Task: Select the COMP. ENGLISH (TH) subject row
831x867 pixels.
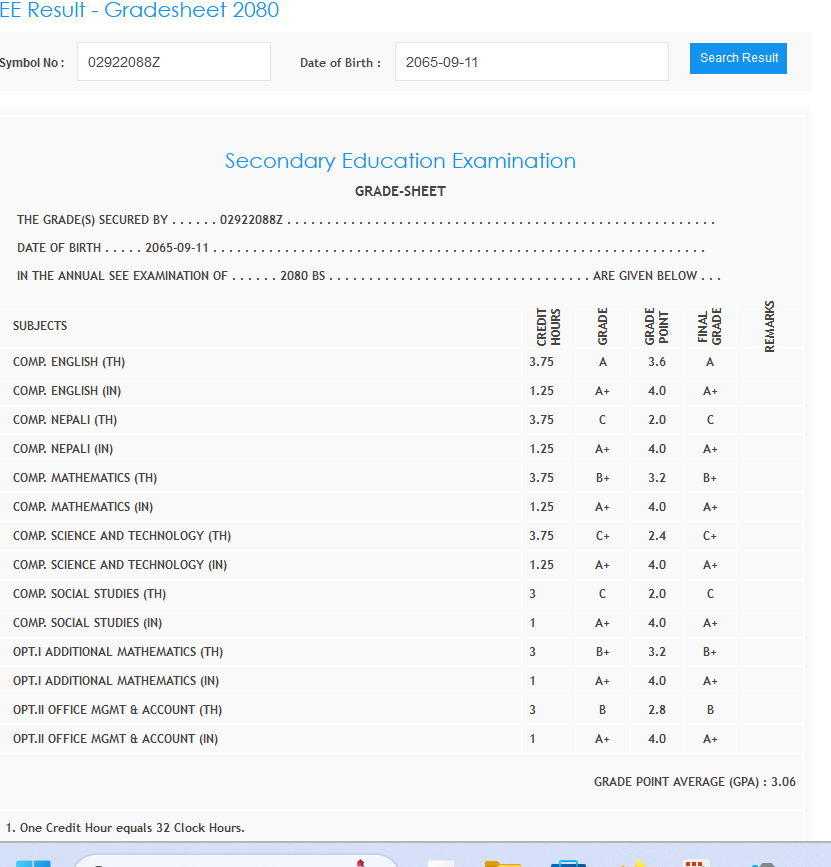Action: click(x=69, y=362)
